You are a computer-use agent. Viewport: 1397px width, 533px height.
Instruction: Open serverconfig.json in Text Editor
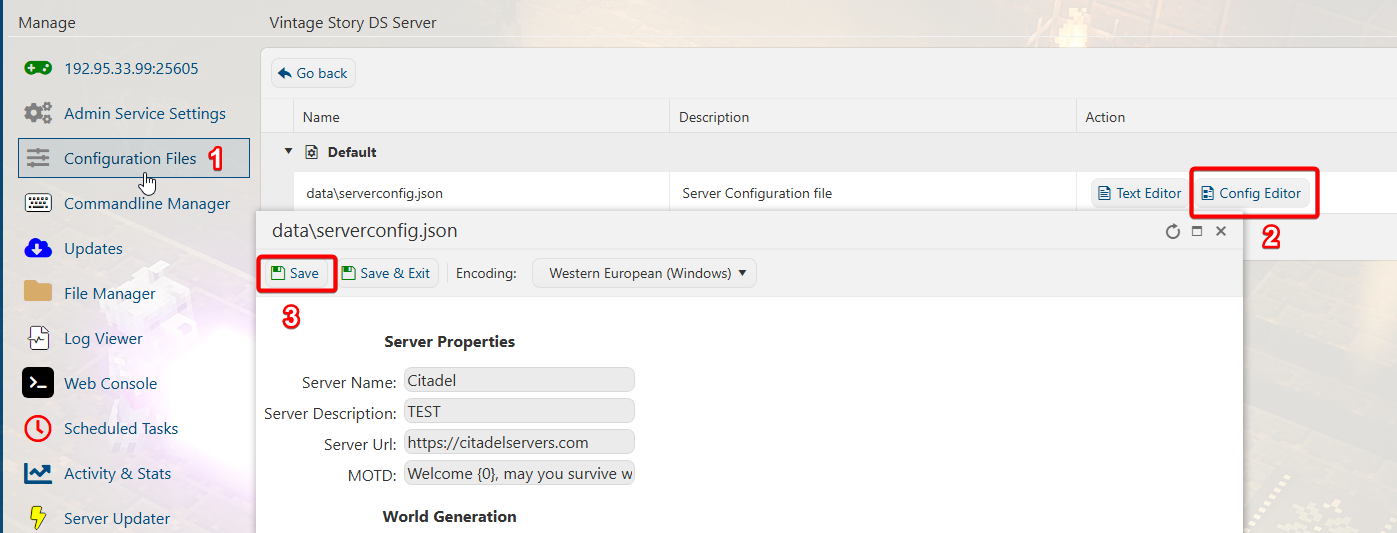coord(1139,193)
